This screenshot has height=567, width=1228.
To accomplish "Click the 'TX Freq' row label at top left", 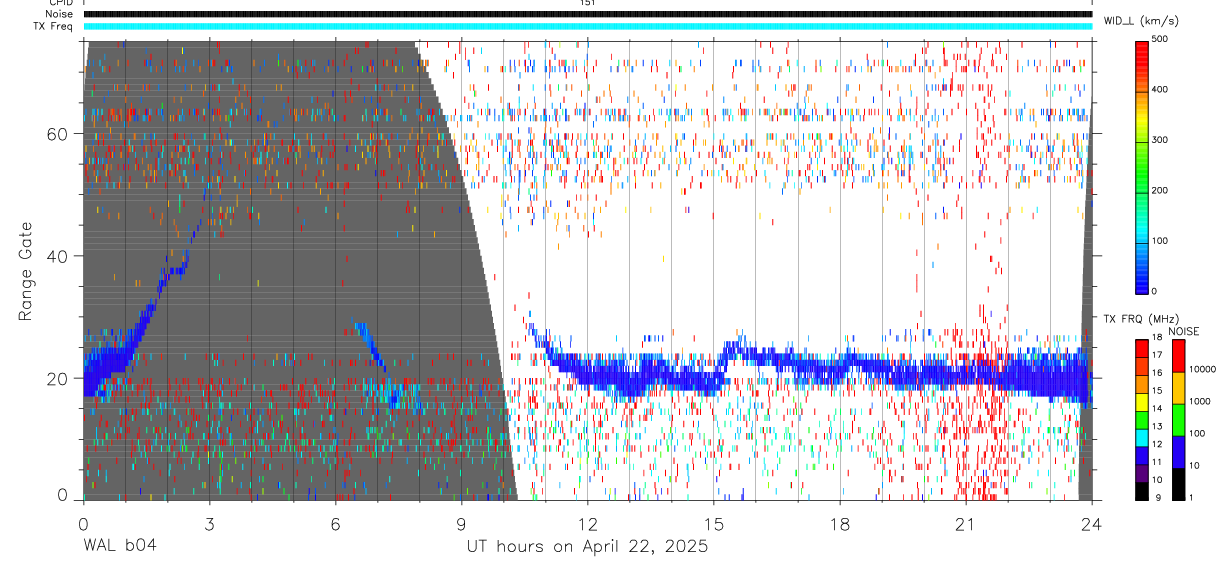I will 53,26.
